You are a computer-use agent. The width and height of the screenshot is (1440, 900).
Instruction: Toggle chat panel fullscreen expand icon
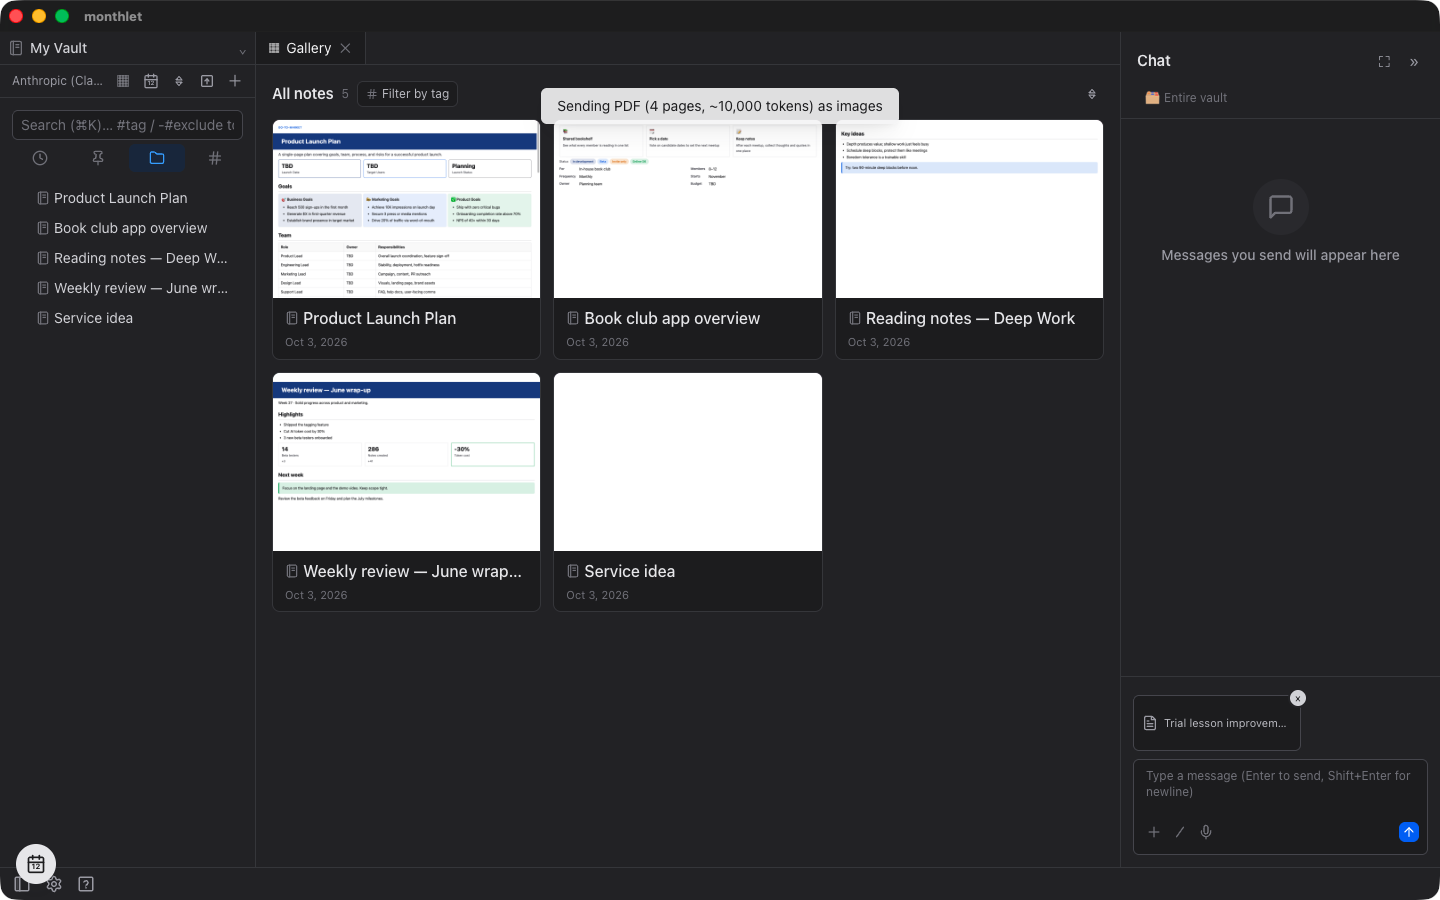1384,62
